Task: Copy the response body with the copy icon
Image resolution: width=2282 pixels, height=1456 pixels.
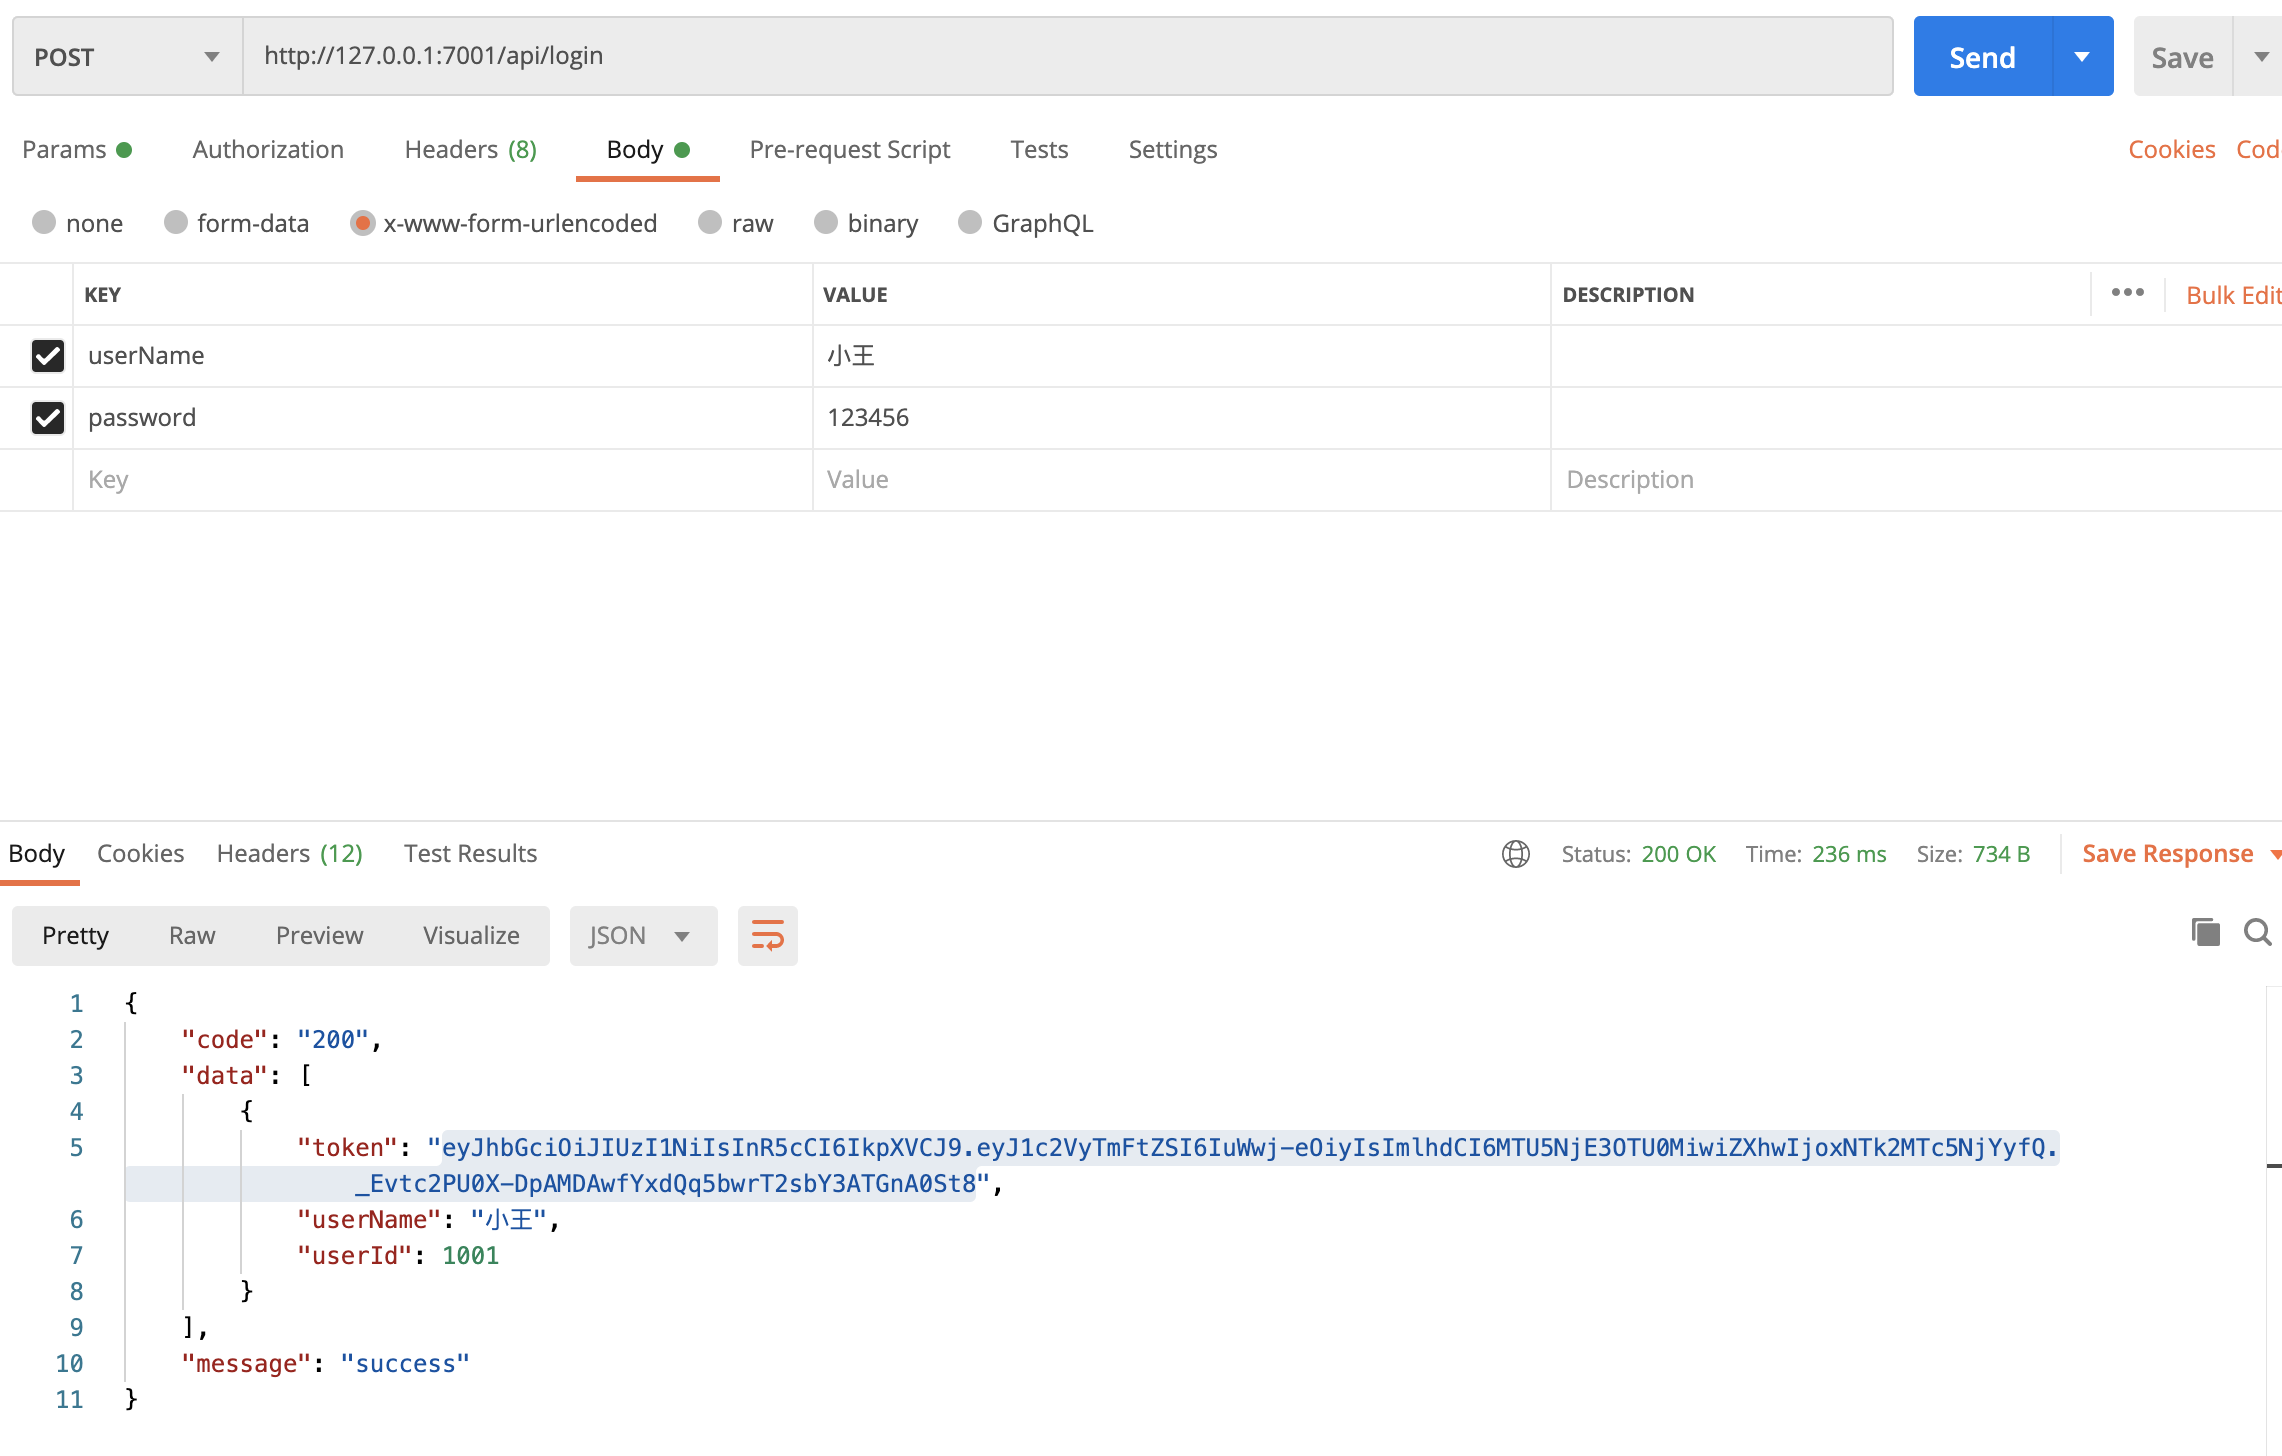Action: coord(2204,932)
